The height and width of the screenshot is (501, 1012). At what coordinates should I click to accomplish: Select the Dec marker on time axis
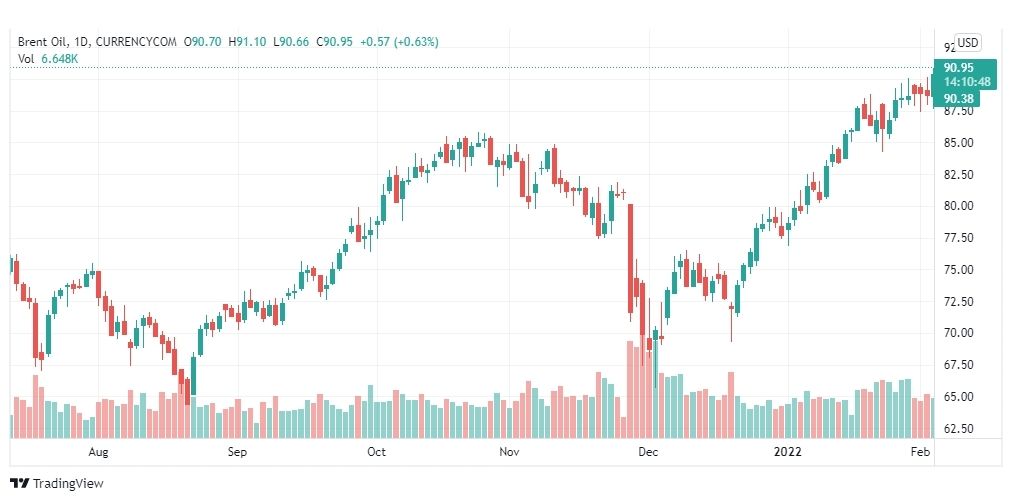[x=648, y=451]
